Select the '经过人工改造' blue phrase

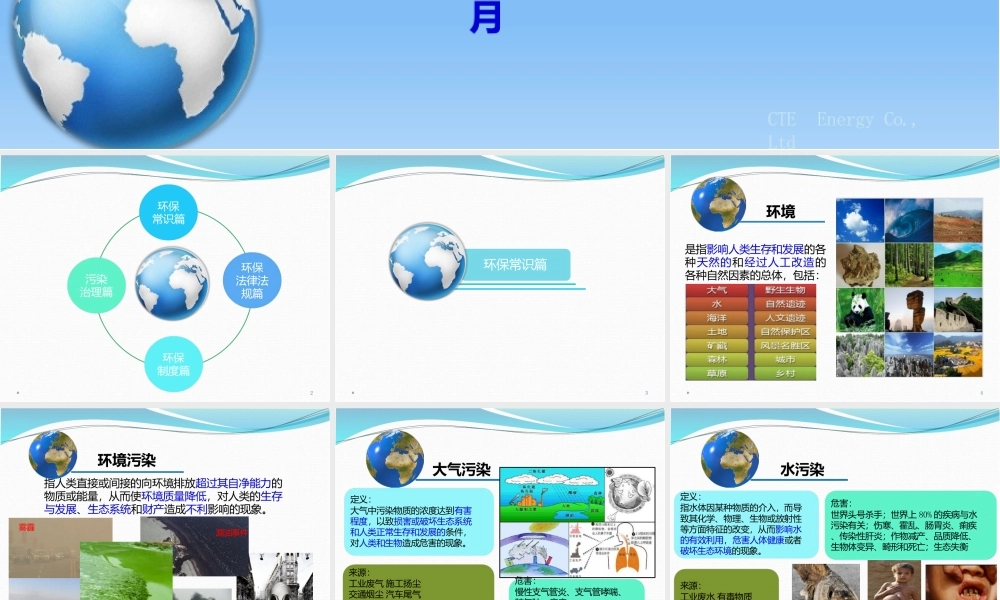779,262
